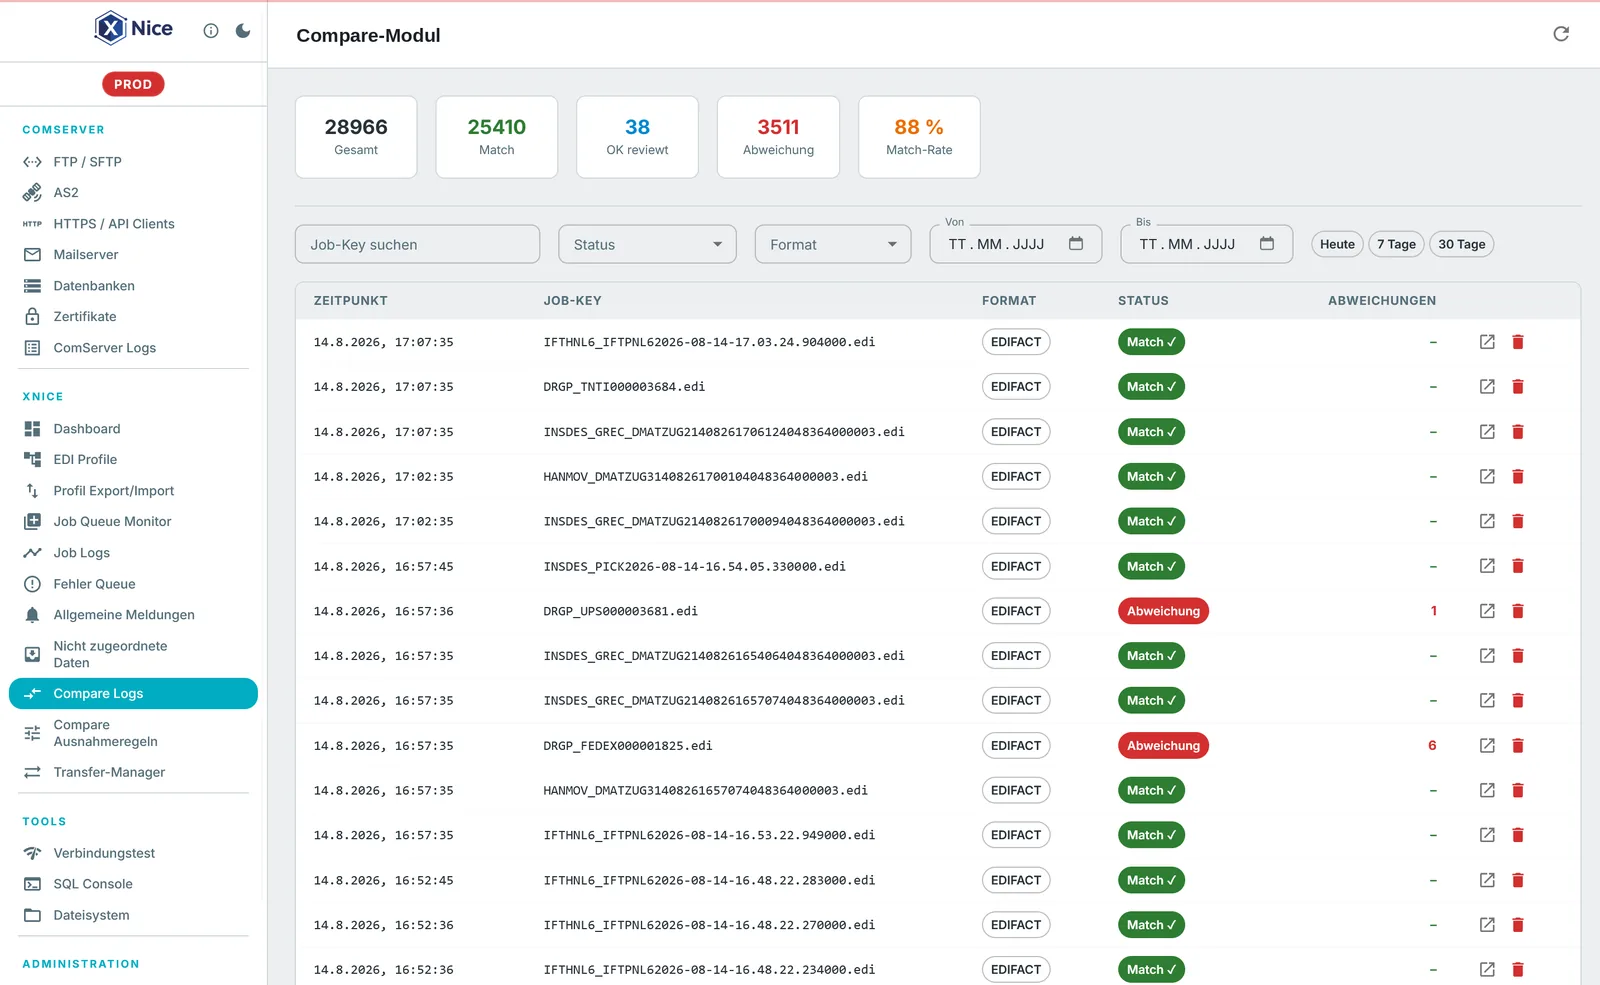The height and width of the screenshot is (985, 1600).
Task: Open the Dashboard page
Action: click(133, 428)
